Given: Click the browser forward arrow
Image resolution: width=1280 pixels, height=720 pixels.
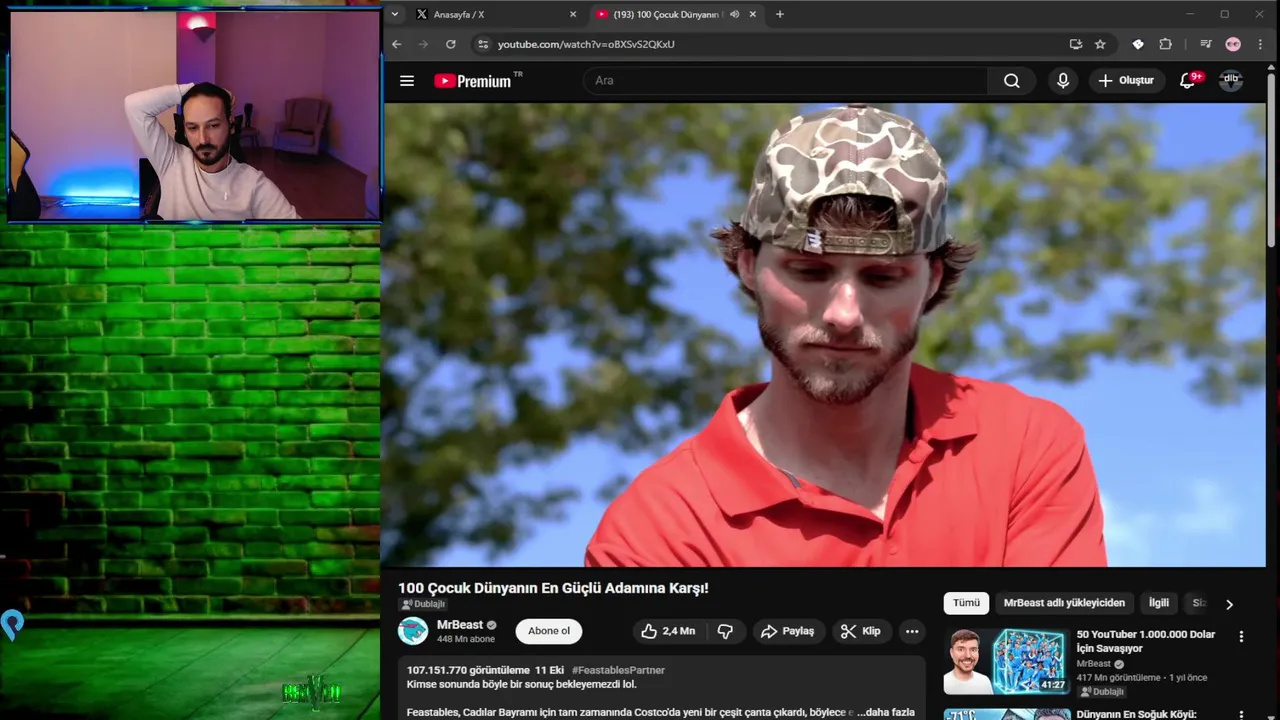Looking at the screenshot, I should 423,44.
